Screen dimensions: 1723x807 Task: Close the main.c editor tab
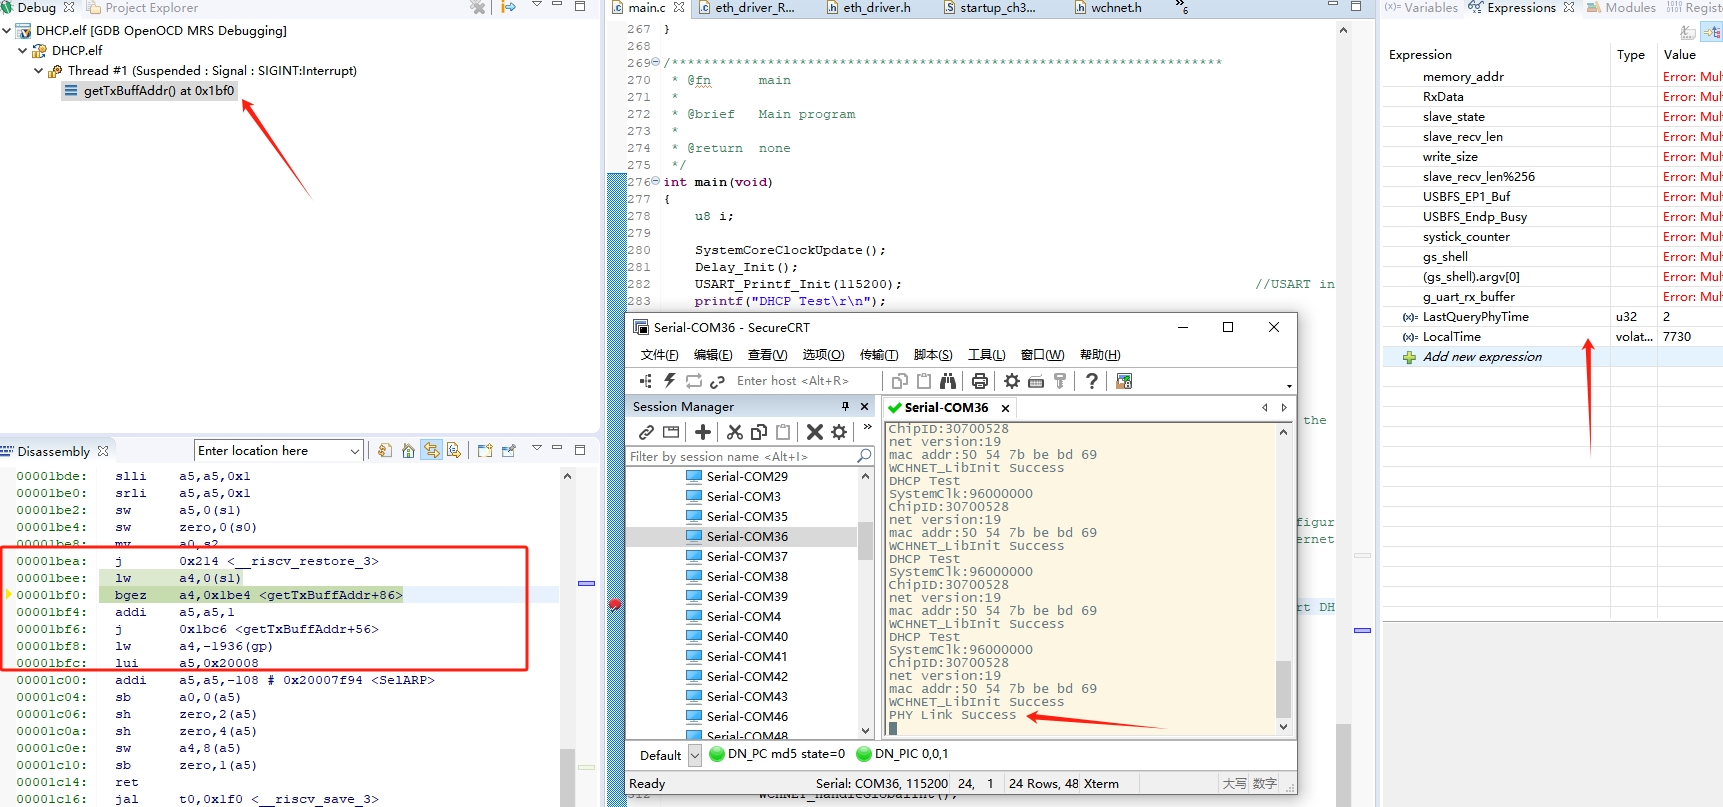(x=679, y=7)
